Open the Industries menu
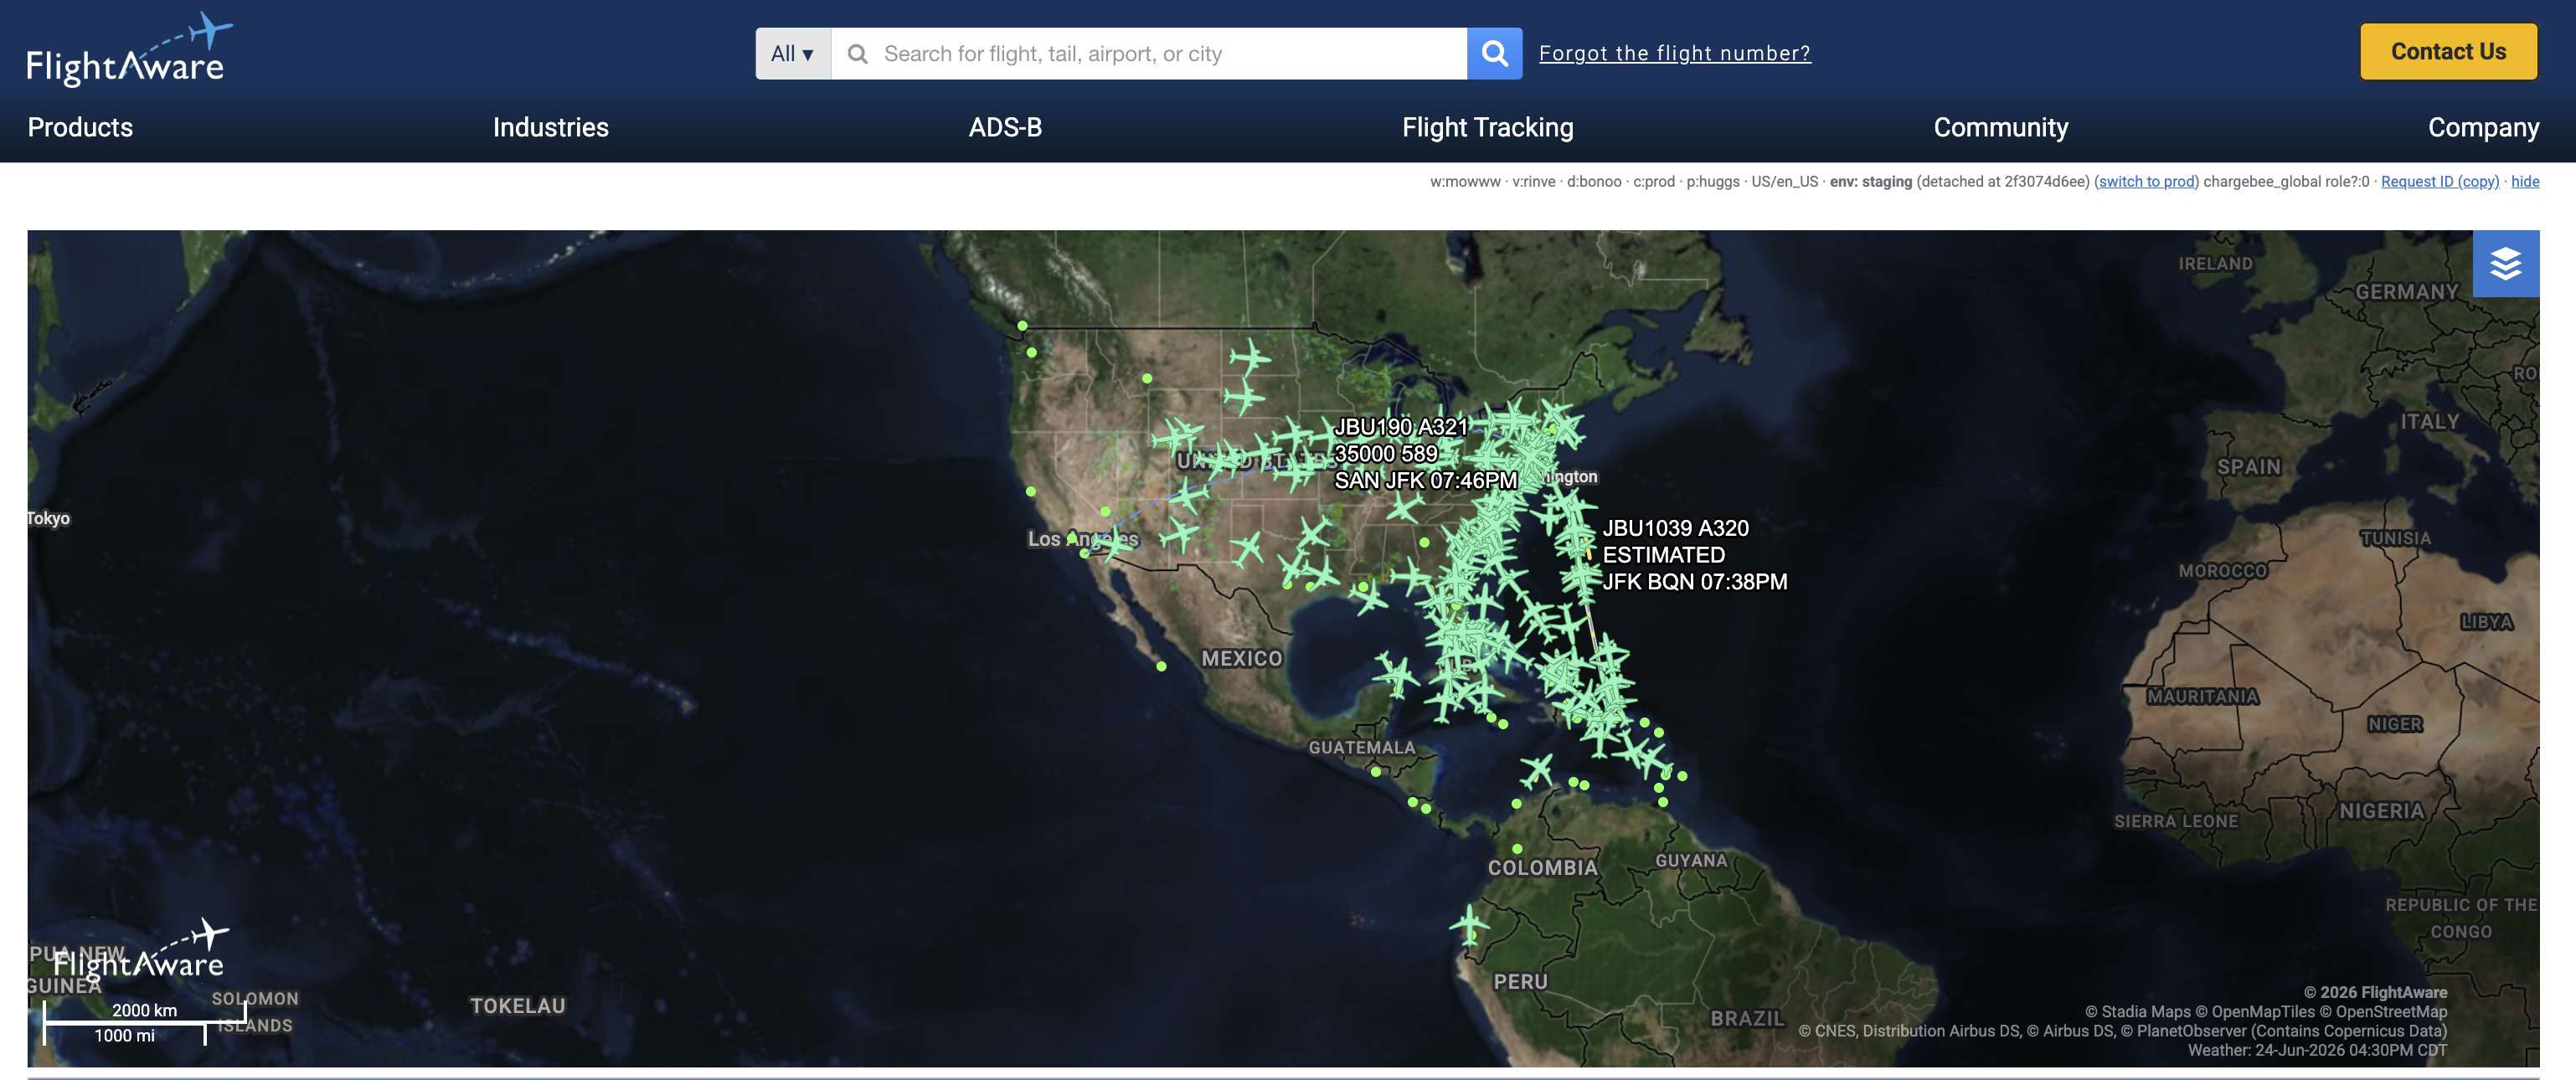This screenshot has width=2576, height=1080. [550, 127]
